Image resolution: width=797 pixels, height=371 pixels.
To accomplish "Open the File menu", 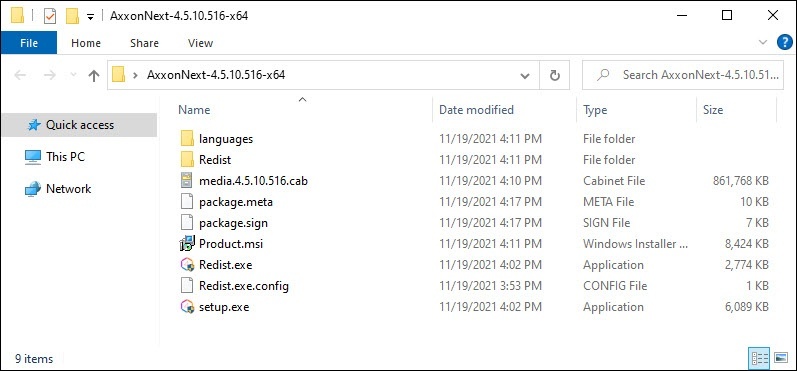I will (29, 43).
